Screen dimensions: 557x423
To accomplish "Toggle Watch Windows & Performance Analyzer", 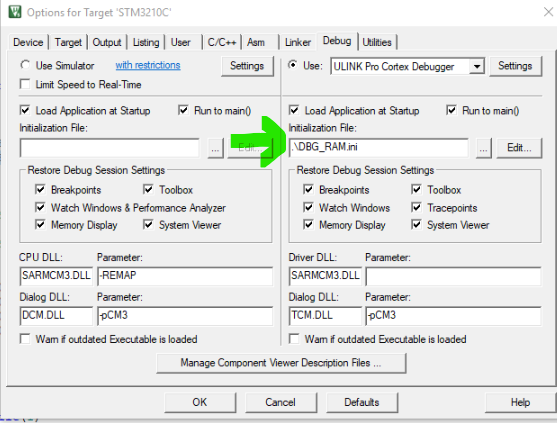I will (40, 207).
